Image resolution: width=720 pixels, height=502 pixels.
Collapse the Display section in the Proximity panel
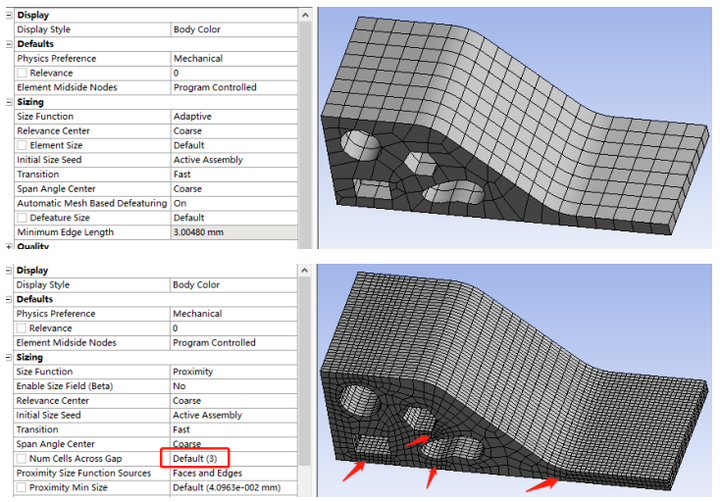8,271
